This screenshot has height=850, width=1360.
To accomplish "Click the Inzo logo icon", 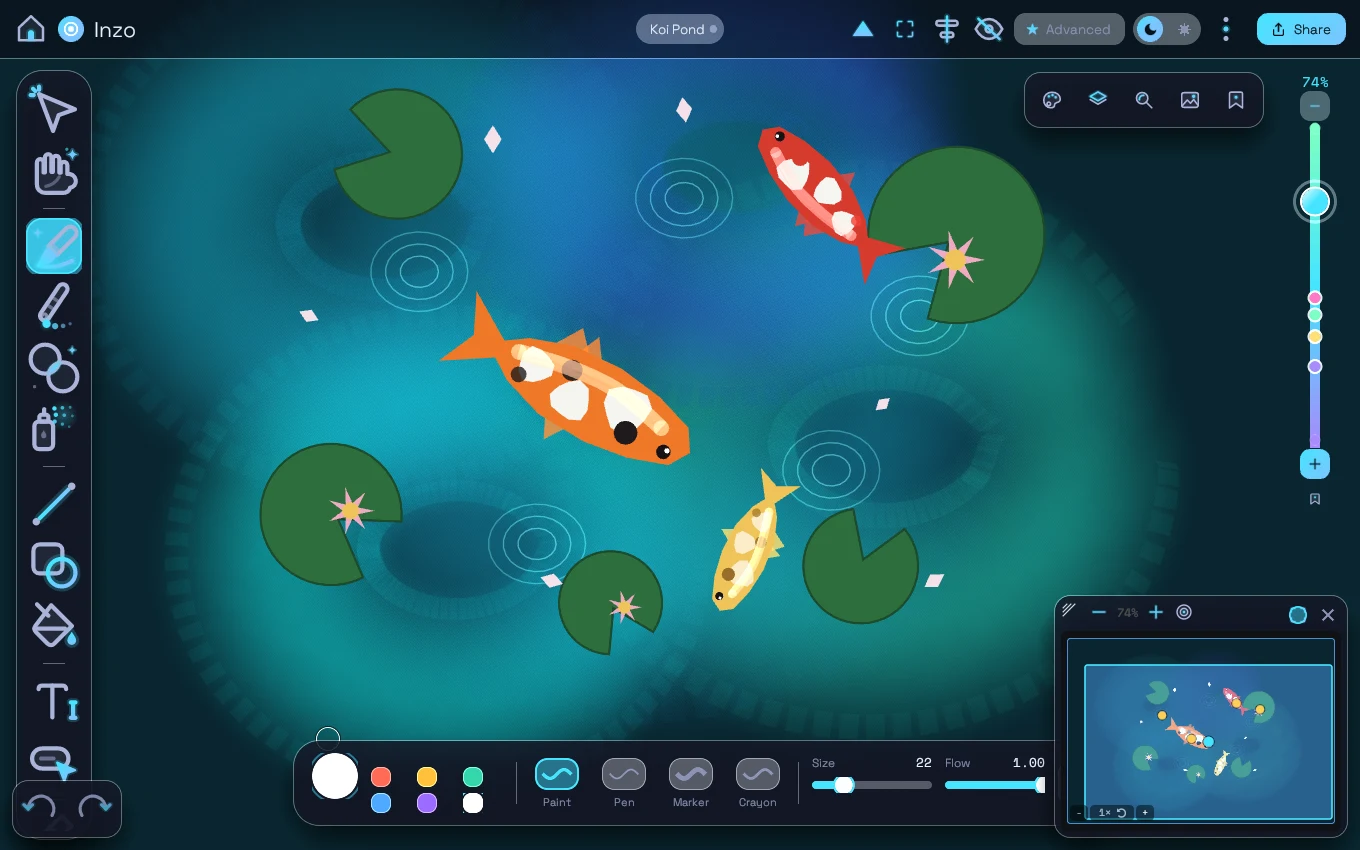I will (71, 29).
